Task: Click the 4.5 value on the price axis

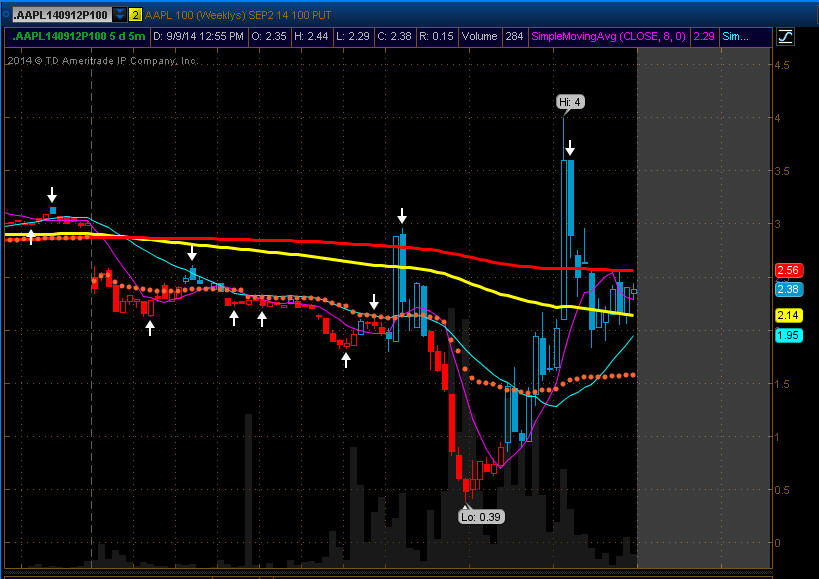Action: click(785, 65)
